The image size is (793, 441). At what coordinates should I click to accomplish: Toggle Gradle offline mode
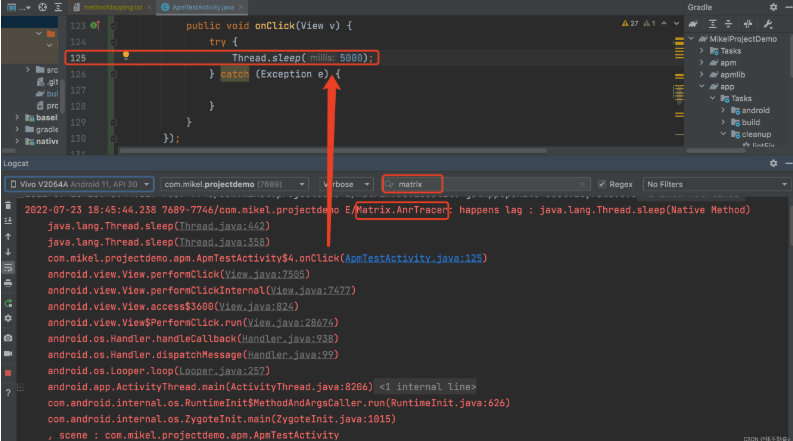pos(748,24)
